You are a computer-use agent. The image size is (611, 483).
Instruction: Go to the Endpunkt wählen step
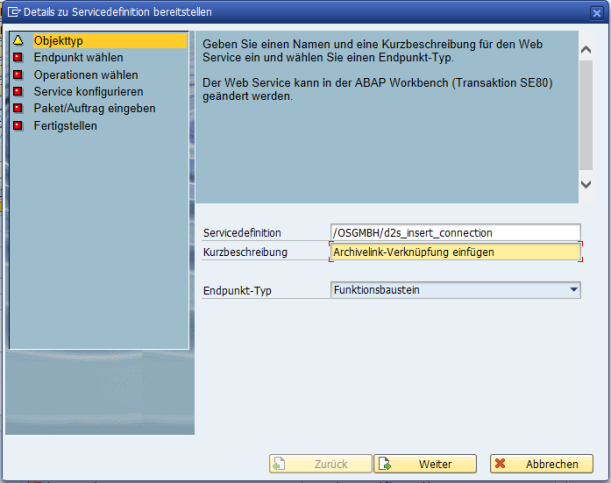coord(78,58)
